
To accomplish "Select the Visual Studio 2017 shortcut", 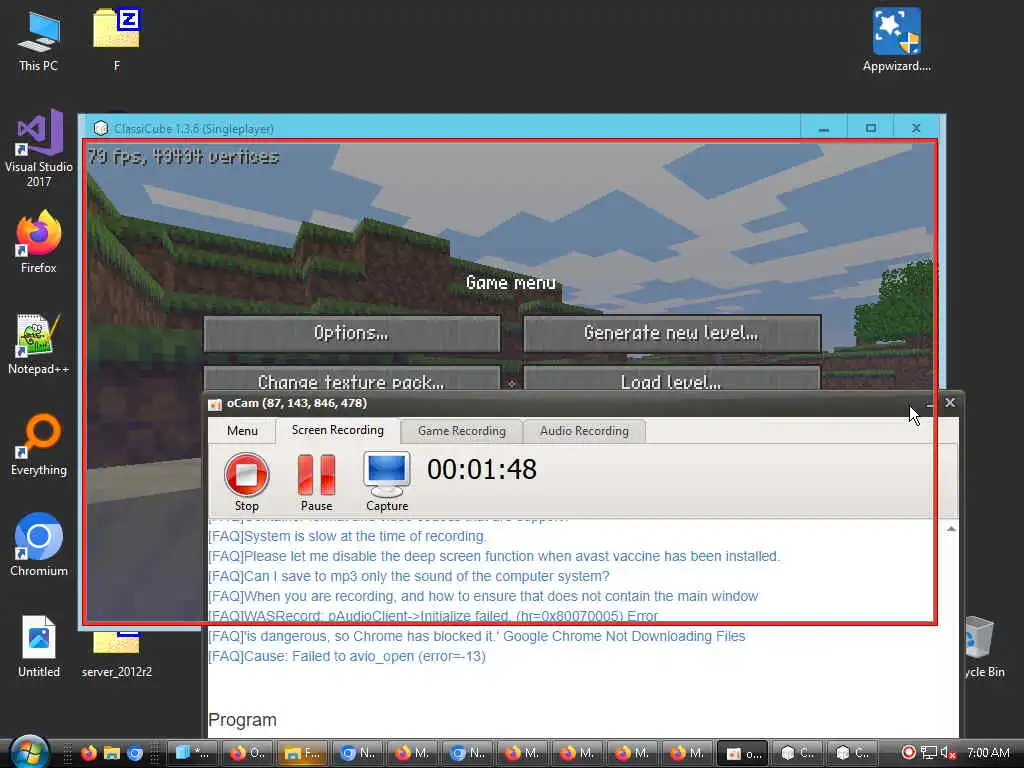I will pos(39,149).
